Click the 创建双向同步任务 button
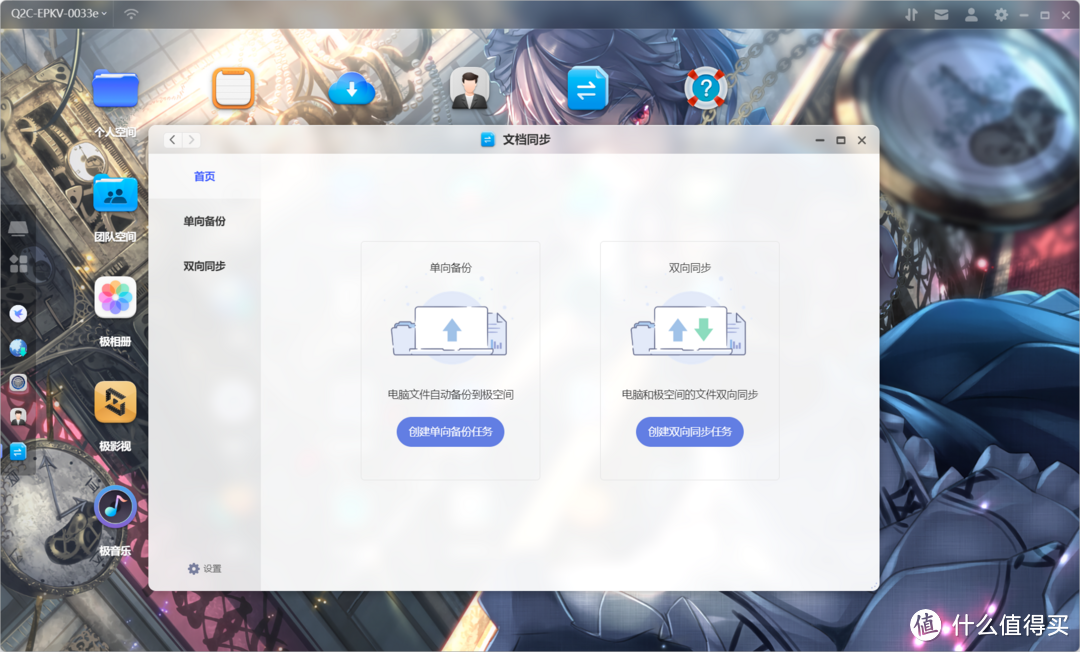This screenshot has width=1080, height=652. (x=689, y=432)
